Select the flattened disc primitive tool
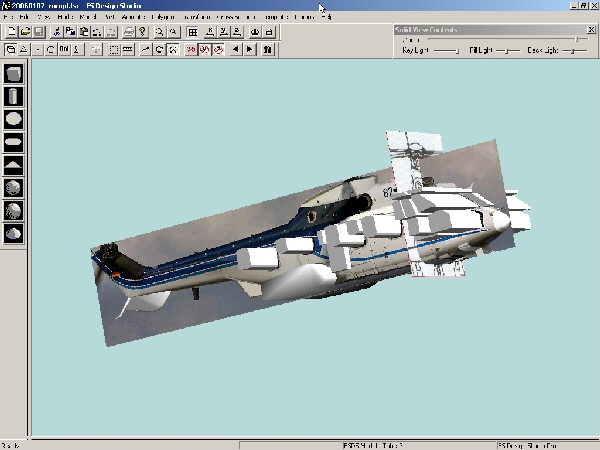Image resolution: width=600 pixels, height=450 pixels. [x=14, y=142]
